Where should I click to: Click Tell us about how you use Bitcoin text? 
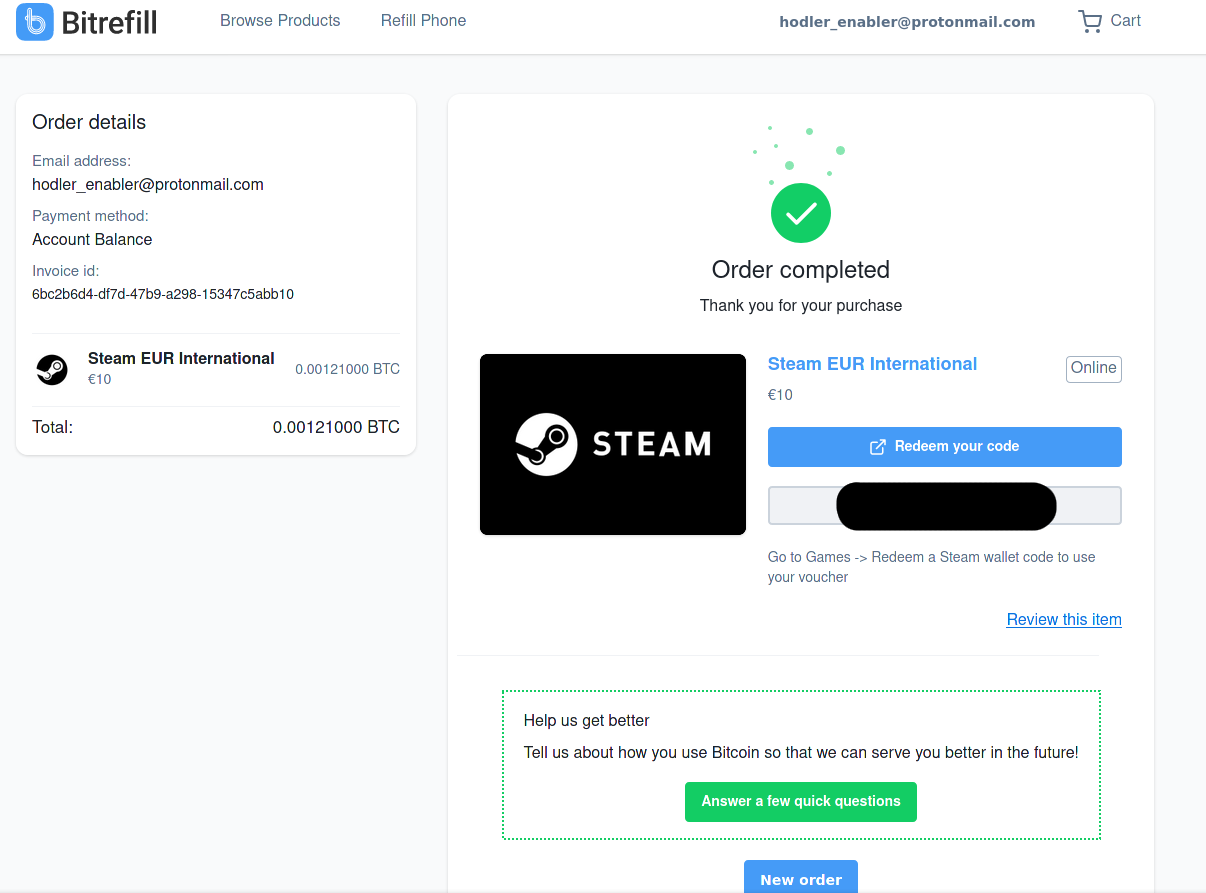pos(801,753)
